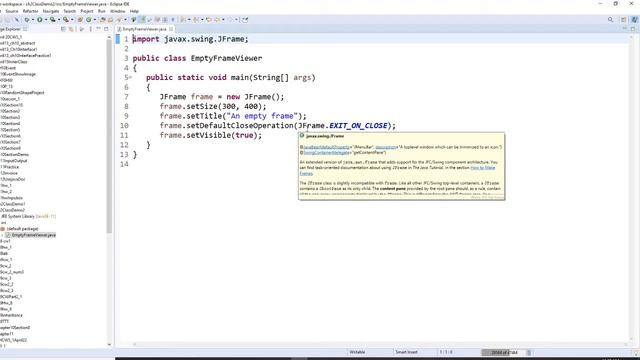Click the Writable status bar entry
The height and width of the screenshot is (360, 640).
[x=357, y=352]
